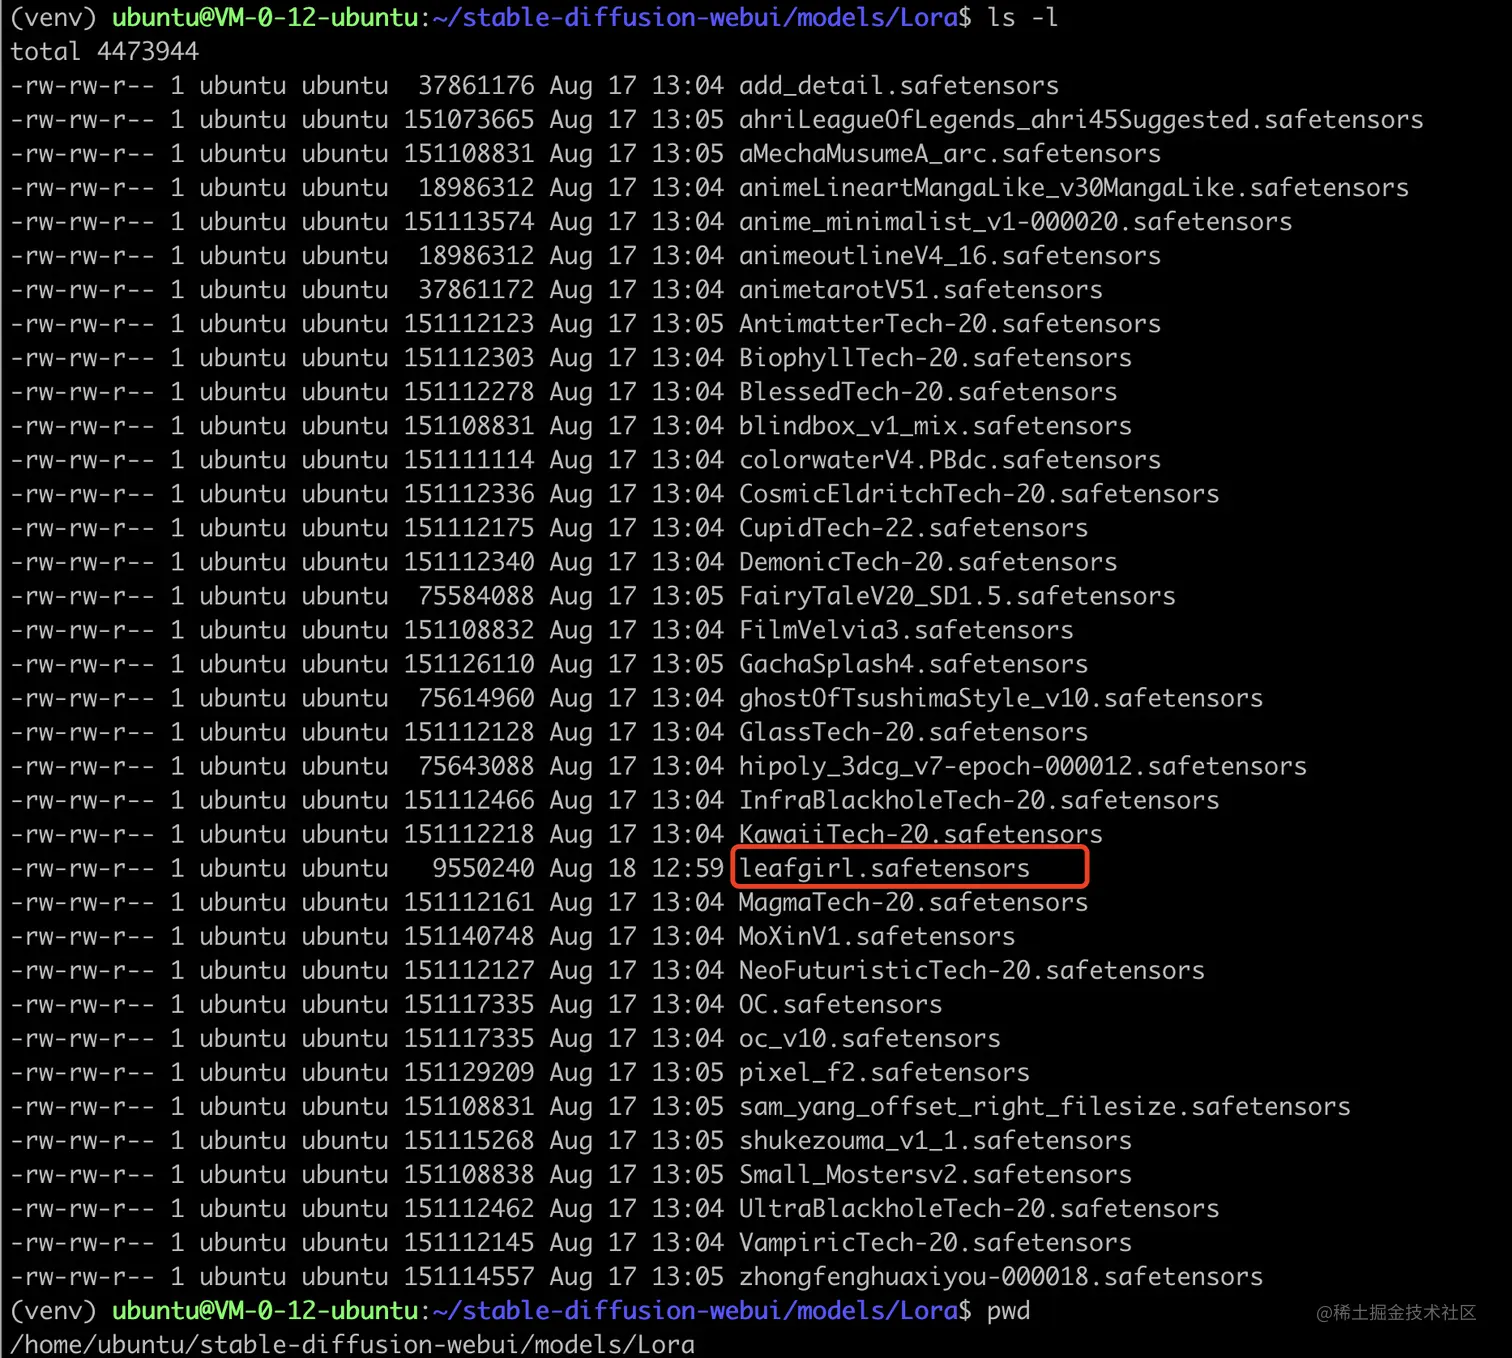
Task: Click the 'total 4473944' output line
Action: point(105,52)
